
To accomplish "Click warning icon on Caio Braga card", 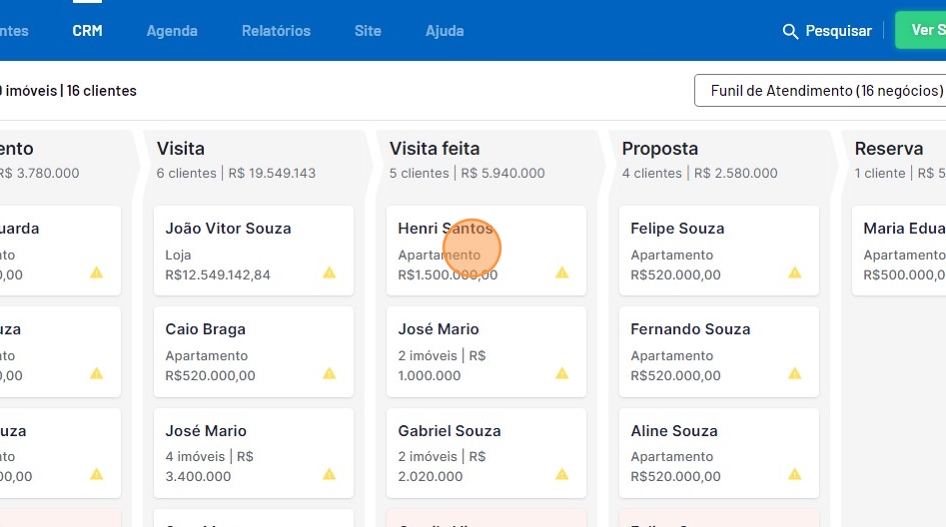I will pos(329,373).
